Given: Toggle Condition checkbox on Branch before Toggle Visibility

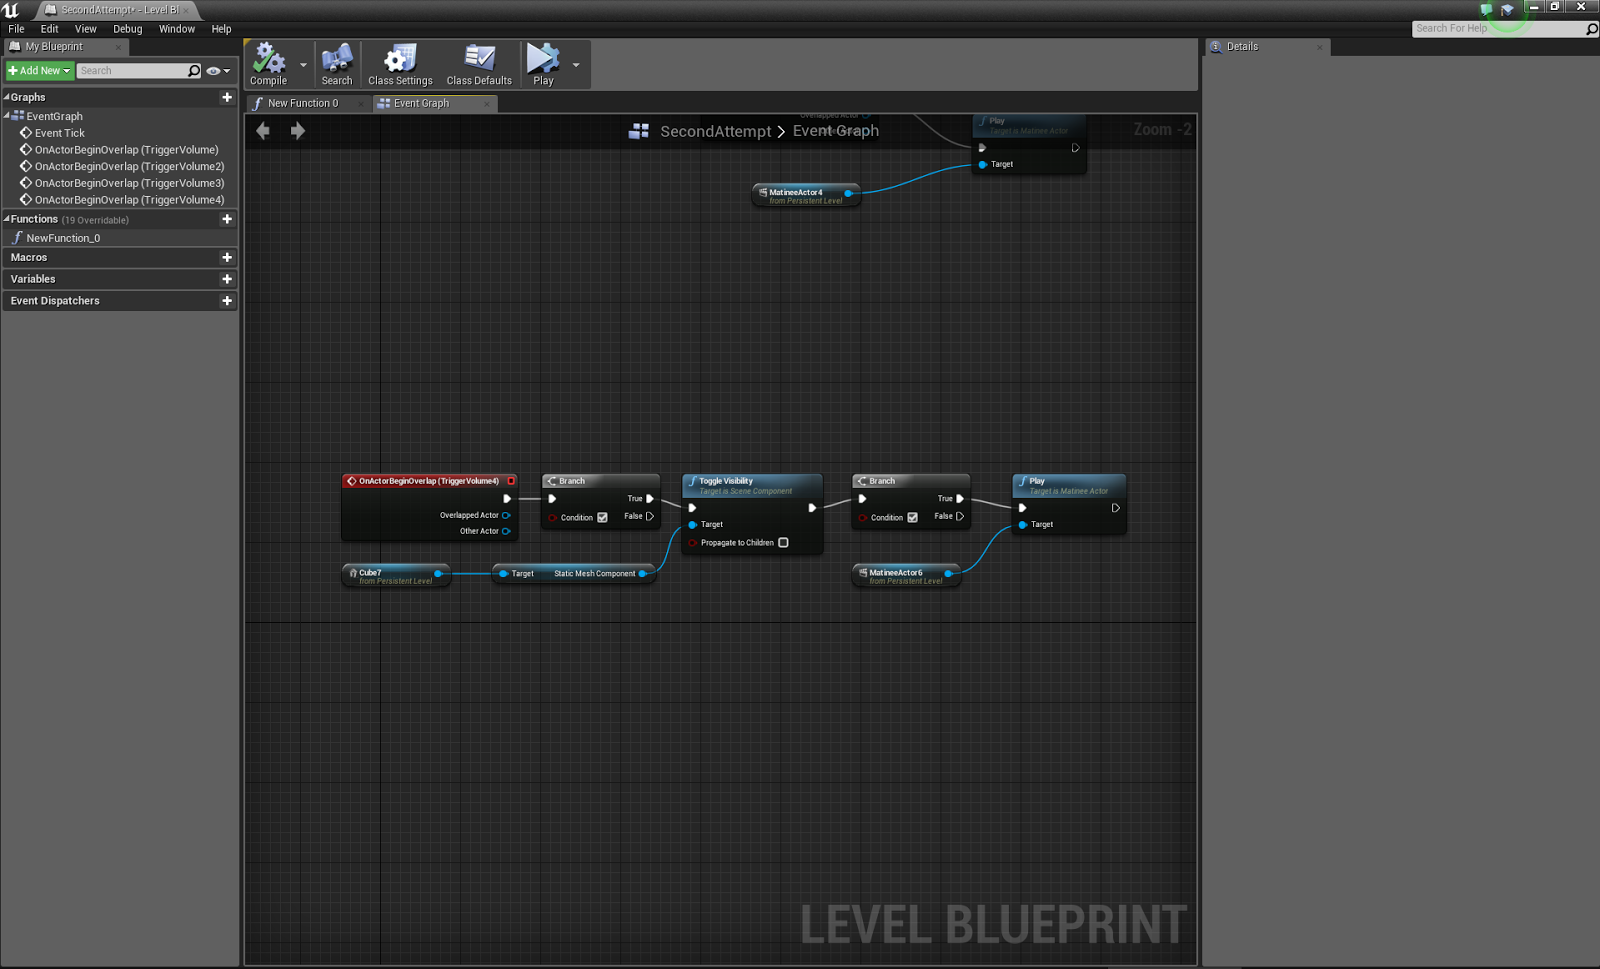Looking at the screenshot, I should [602, 518].
